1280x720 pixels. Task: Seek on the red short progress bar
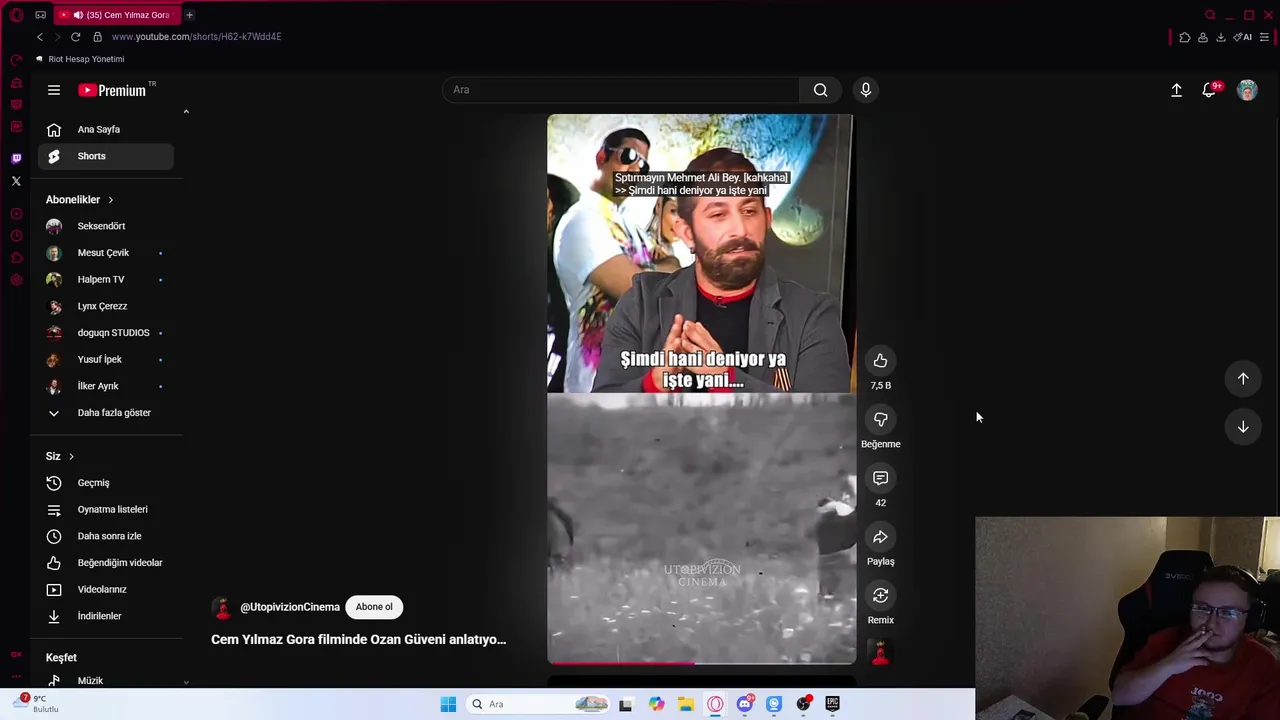point(701,662)
